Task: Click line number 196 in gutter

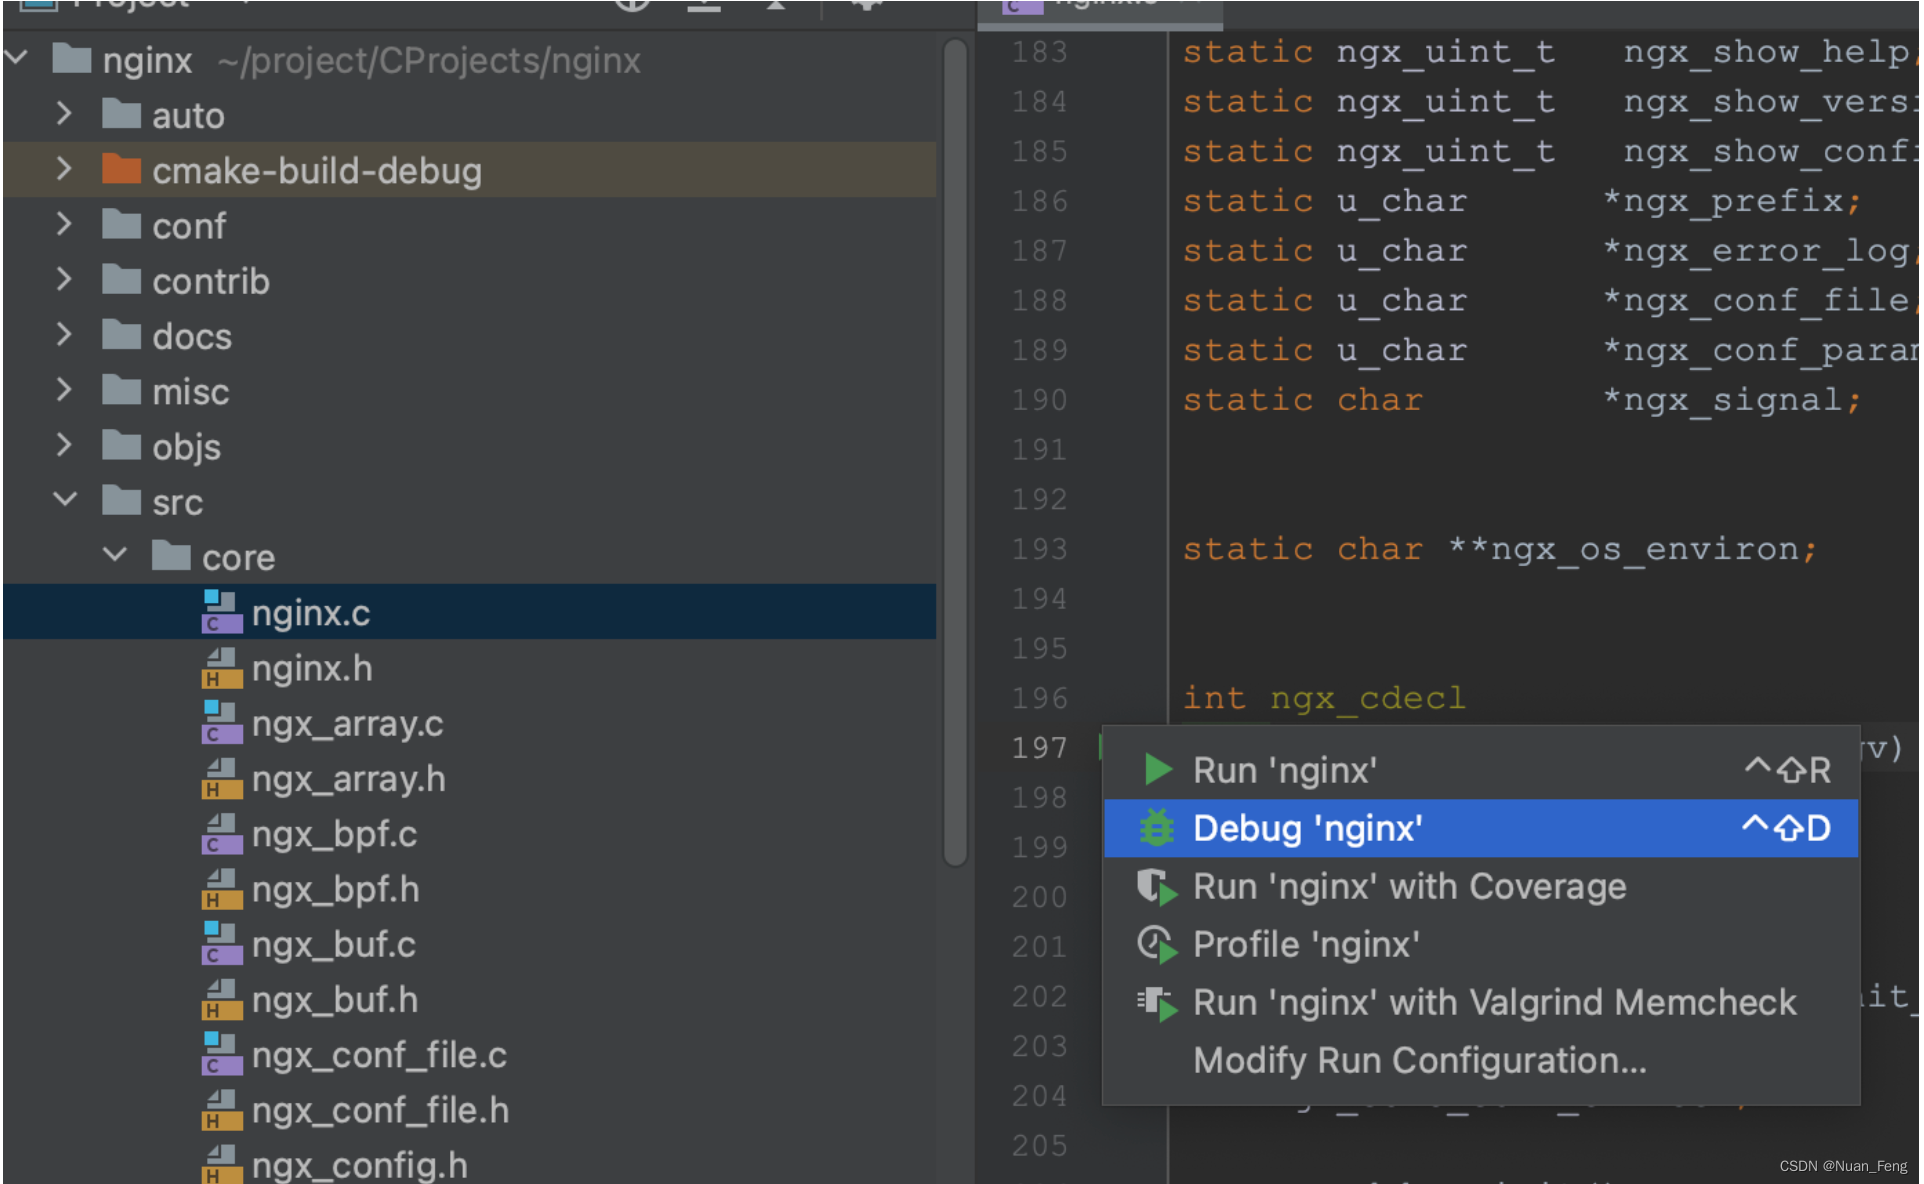Action: coord(1039,698)
